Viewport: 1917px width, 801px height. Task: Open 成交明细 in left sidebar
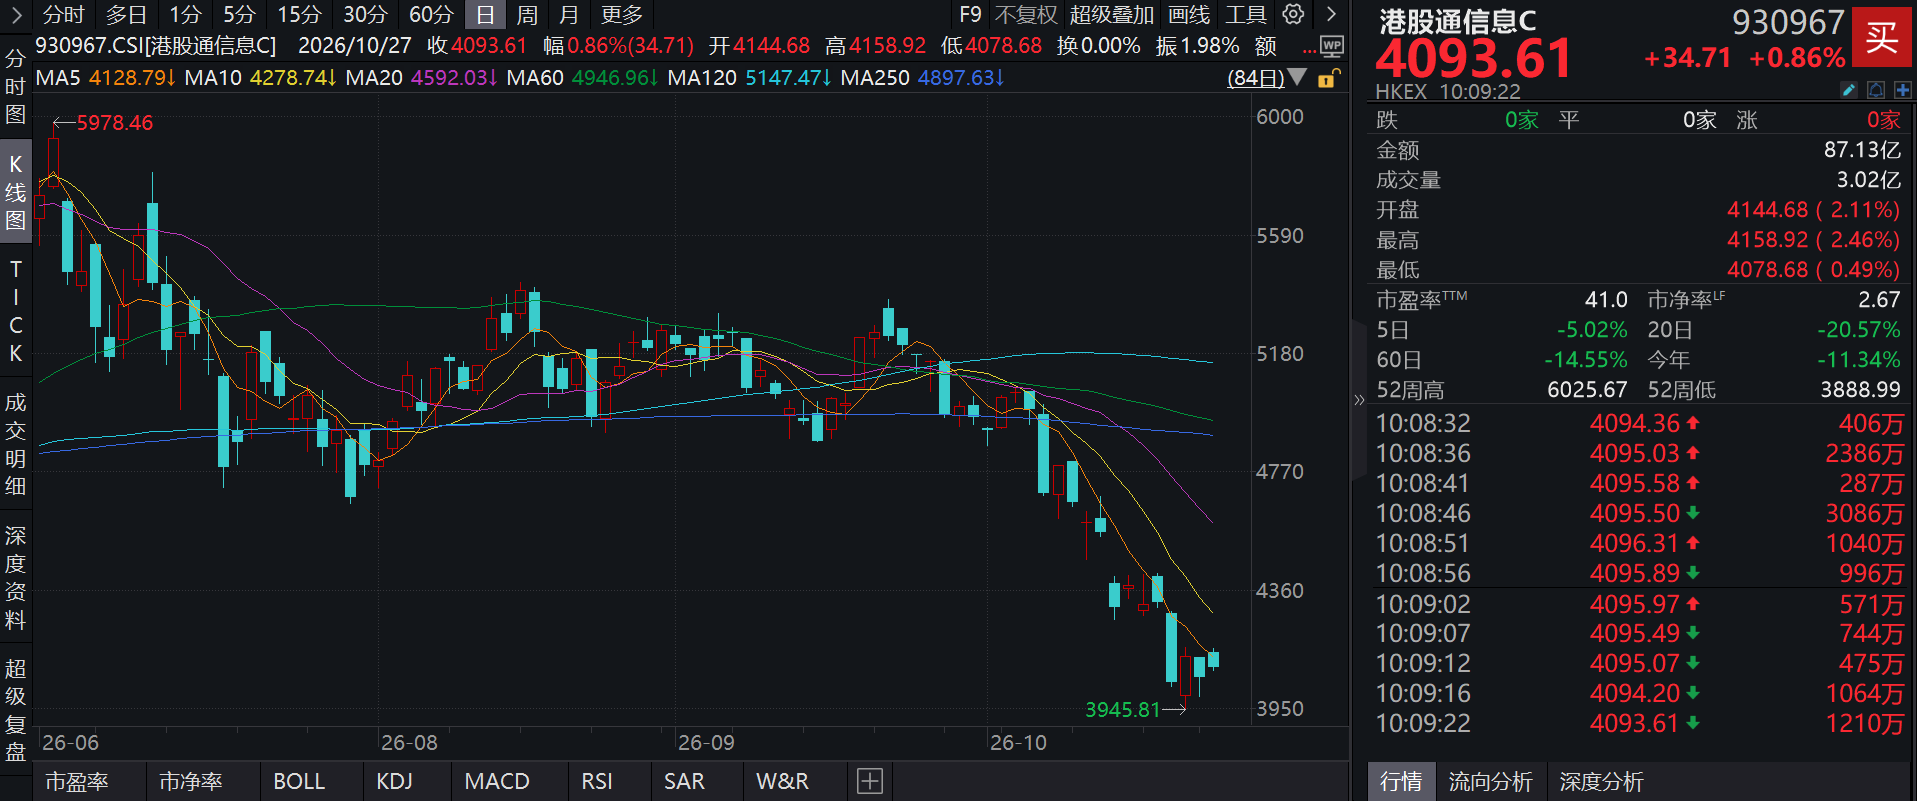click(x=15, y=444)
